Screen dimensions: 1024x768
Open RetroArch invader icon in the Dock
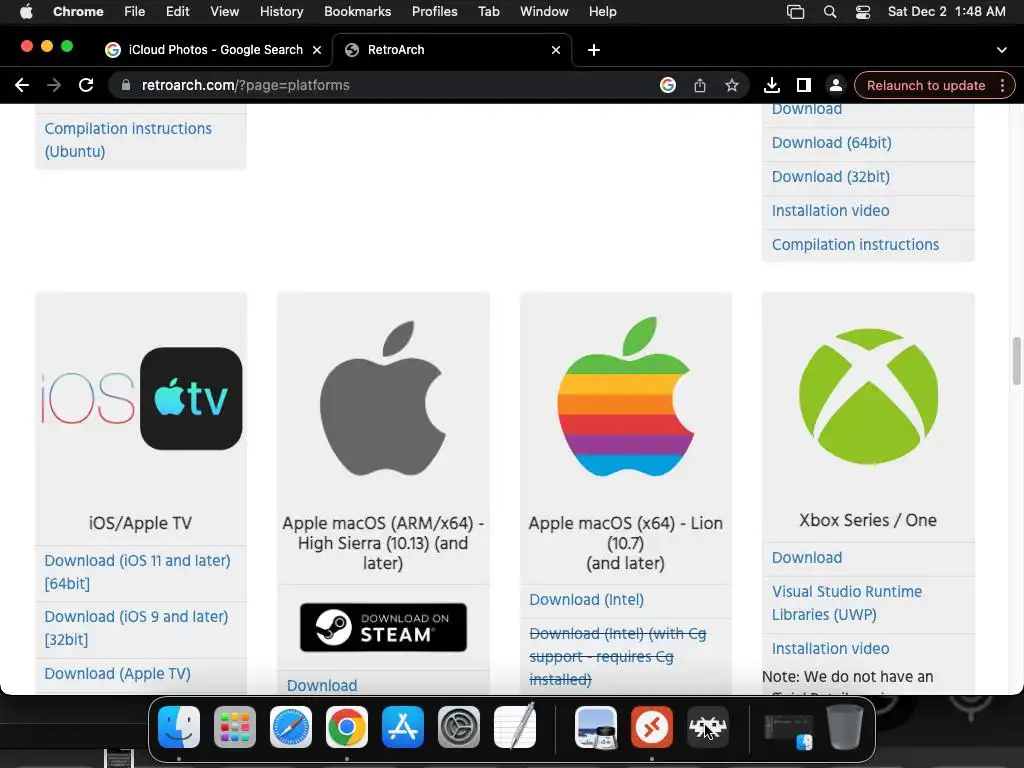(x=708, y=727)
